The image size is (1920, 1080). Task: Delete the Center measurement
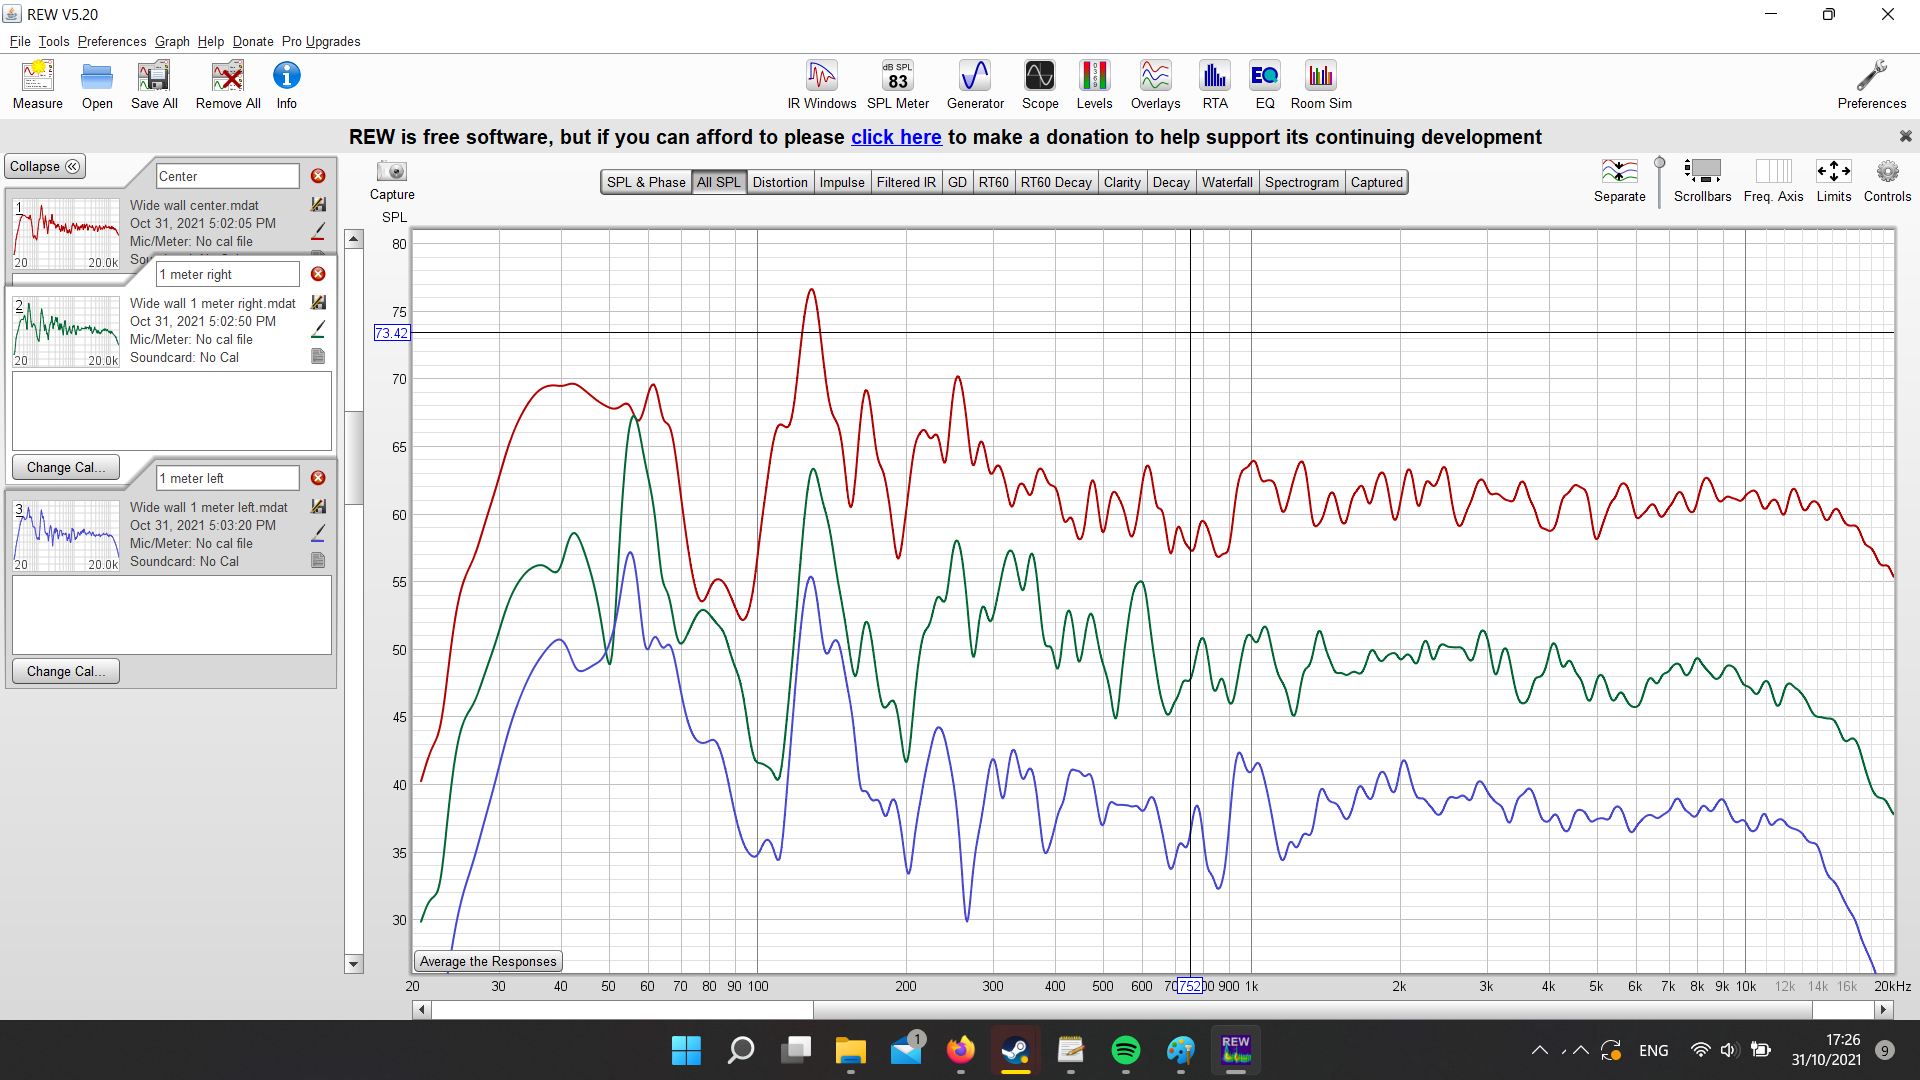[x=318, y=176]
